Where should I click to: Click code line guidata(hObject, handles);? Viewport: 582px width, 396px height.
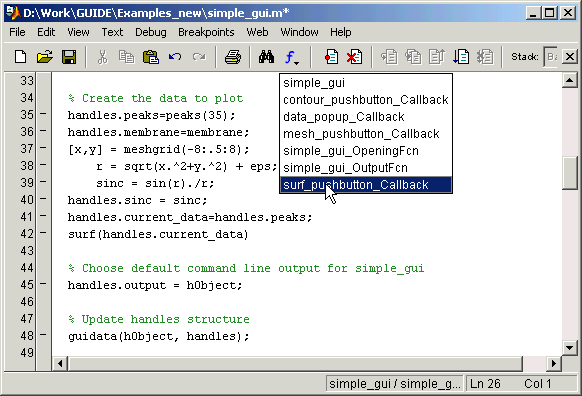(x=158, y=336)
